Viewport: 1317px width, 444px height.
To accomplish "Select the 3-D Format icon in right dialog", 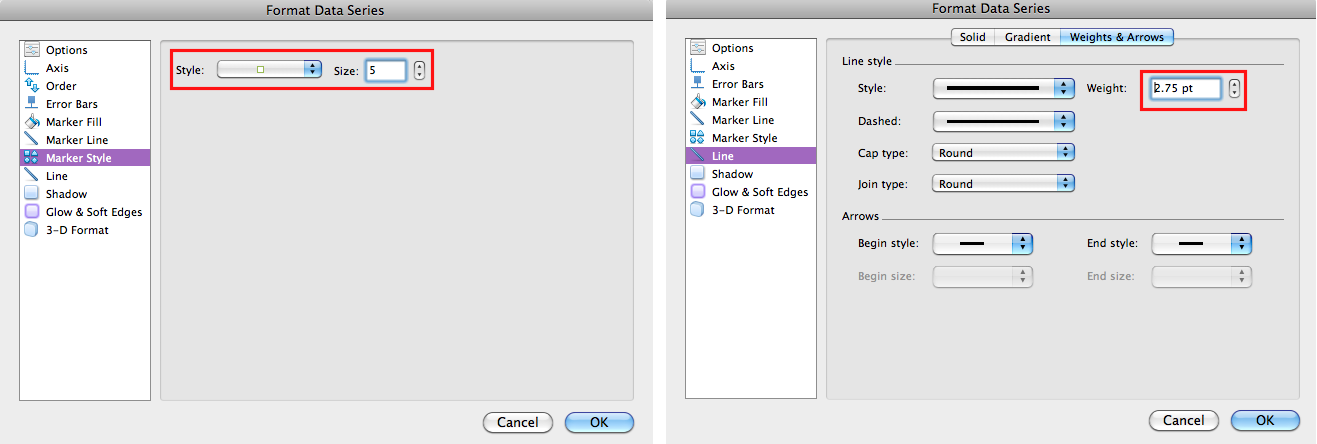I will tap(697, 210).
